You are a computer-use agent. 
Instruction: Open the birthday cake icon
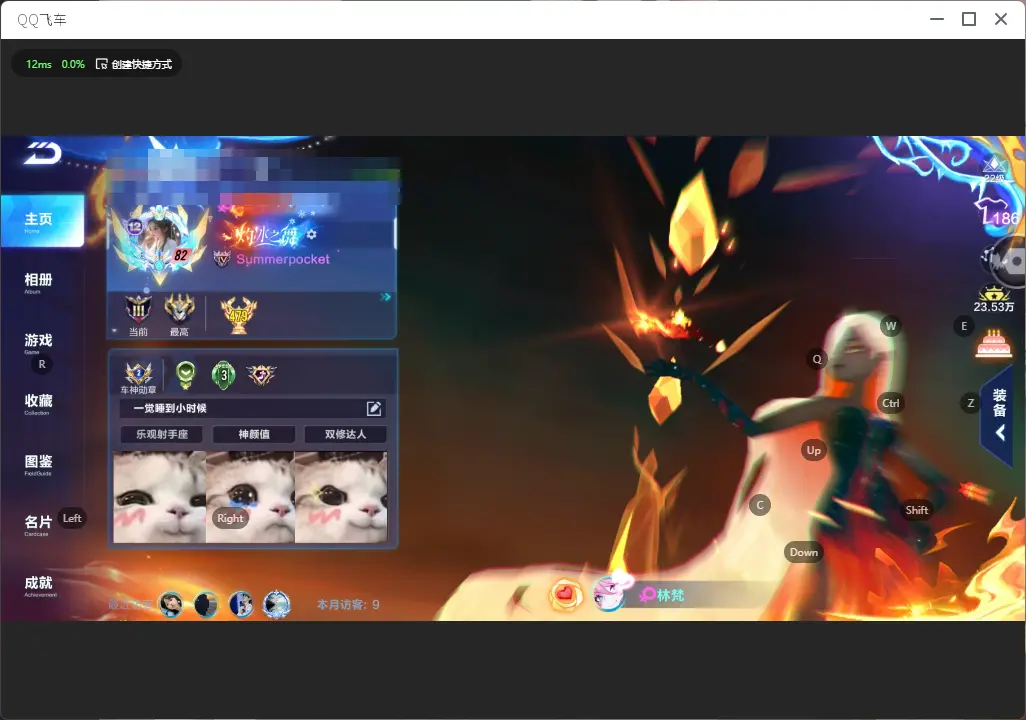(x=993, y=343)
